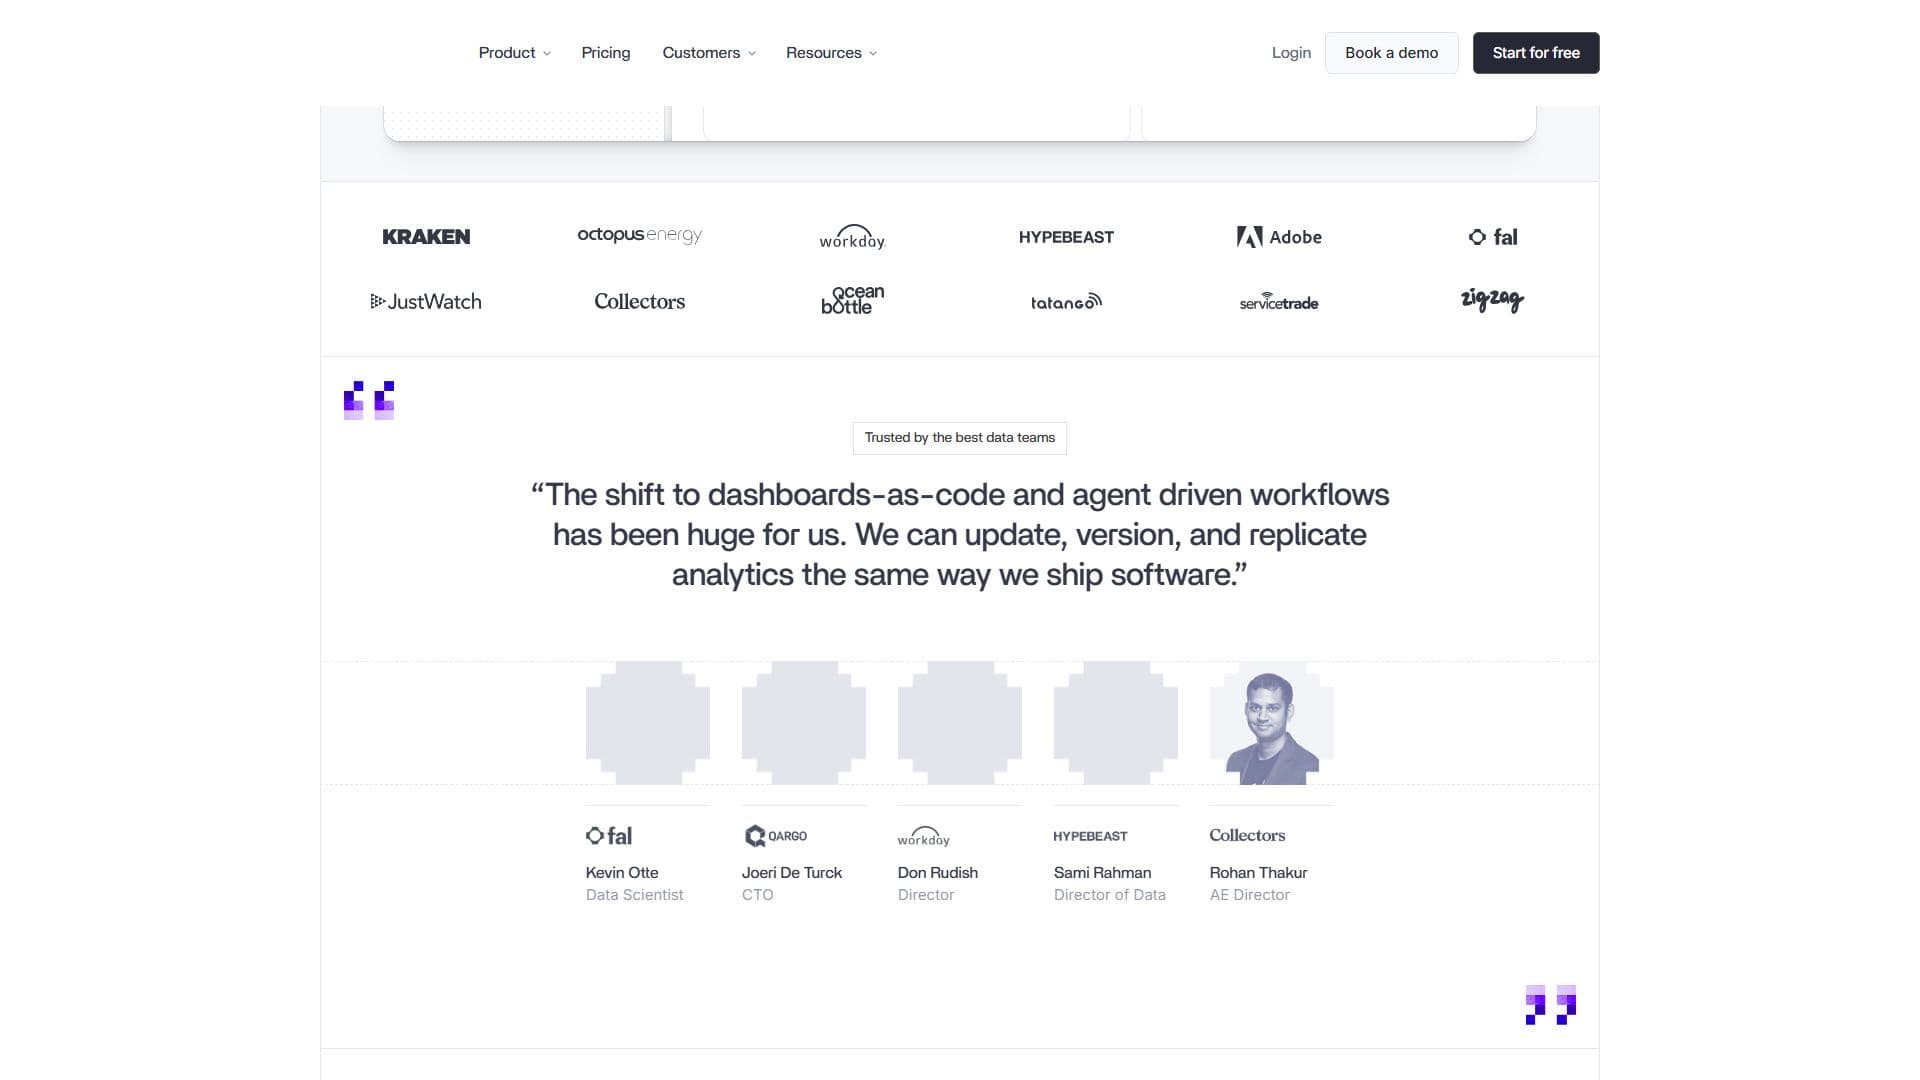The width and height of the screenshot is (1920, 1080).
Task: Click the 'Director of Data' job title
Action: click(x=1110, y=895)
